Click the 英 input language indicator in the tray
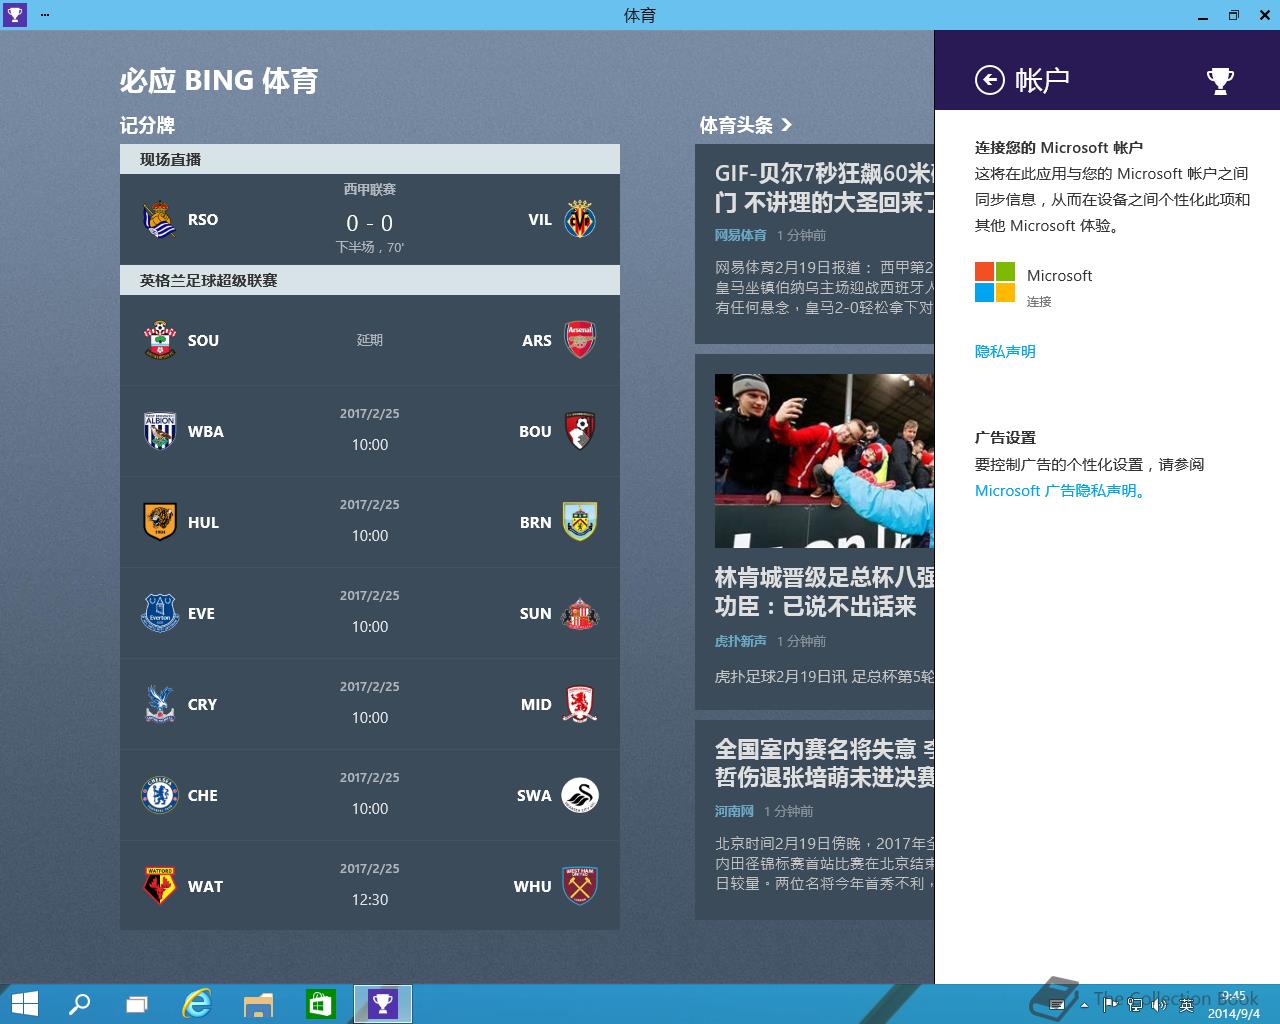Viewport: 1280px width, 1024px height. [x=1187, y=1005]
